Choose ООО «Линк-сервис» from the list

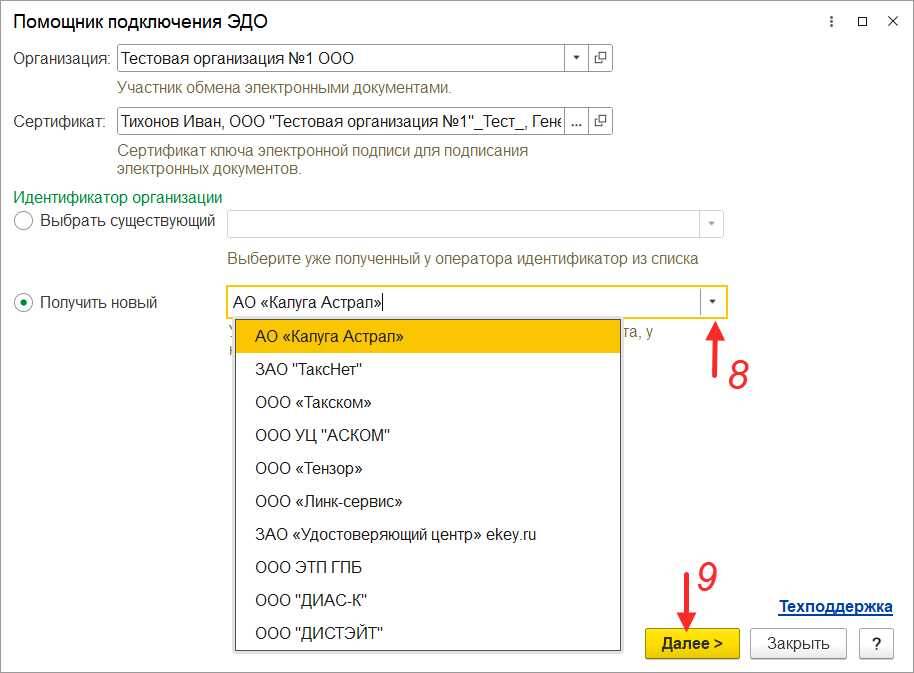428,501
